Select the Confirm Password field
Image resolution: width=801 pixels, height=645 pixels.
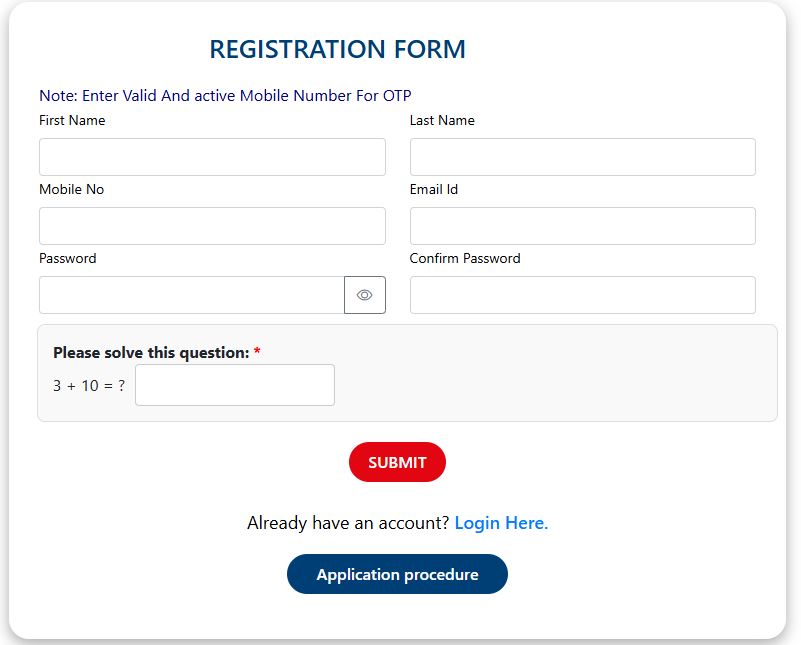click(x=582, y=295)
